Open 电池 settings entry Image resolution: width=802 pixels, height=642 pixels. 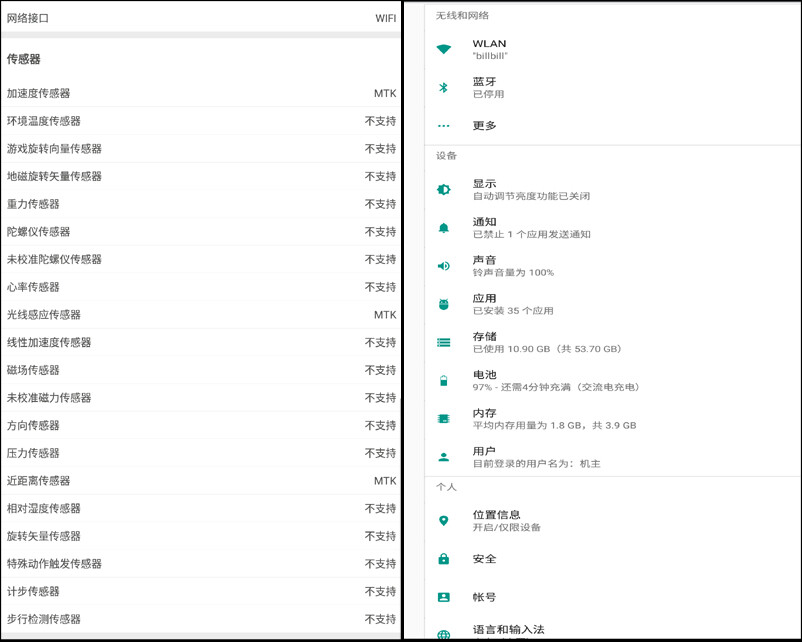tap(612, 381)
